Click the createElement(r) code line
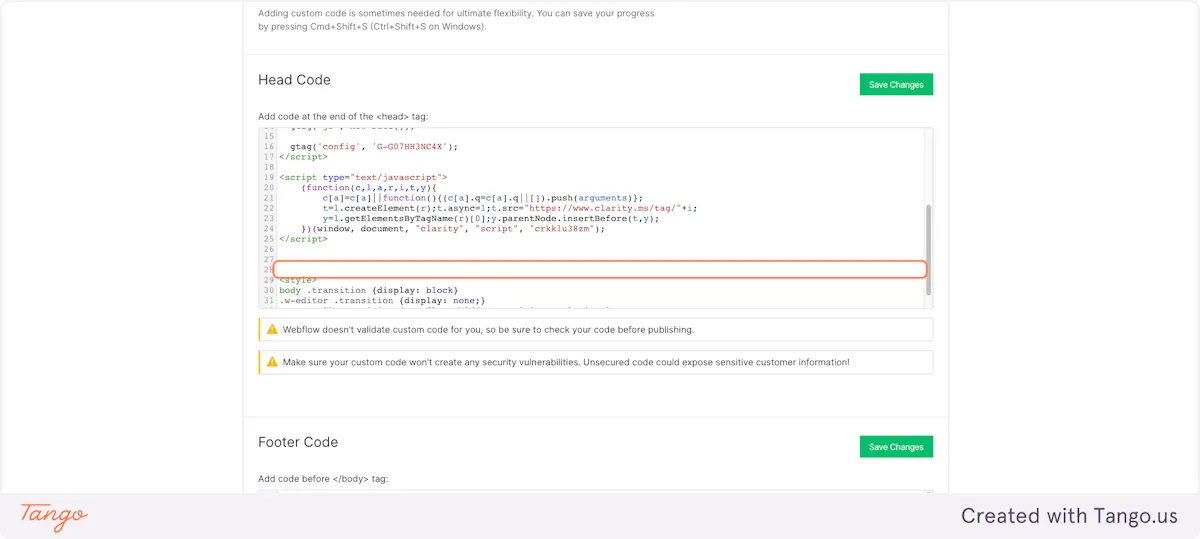 click(510, 208)
